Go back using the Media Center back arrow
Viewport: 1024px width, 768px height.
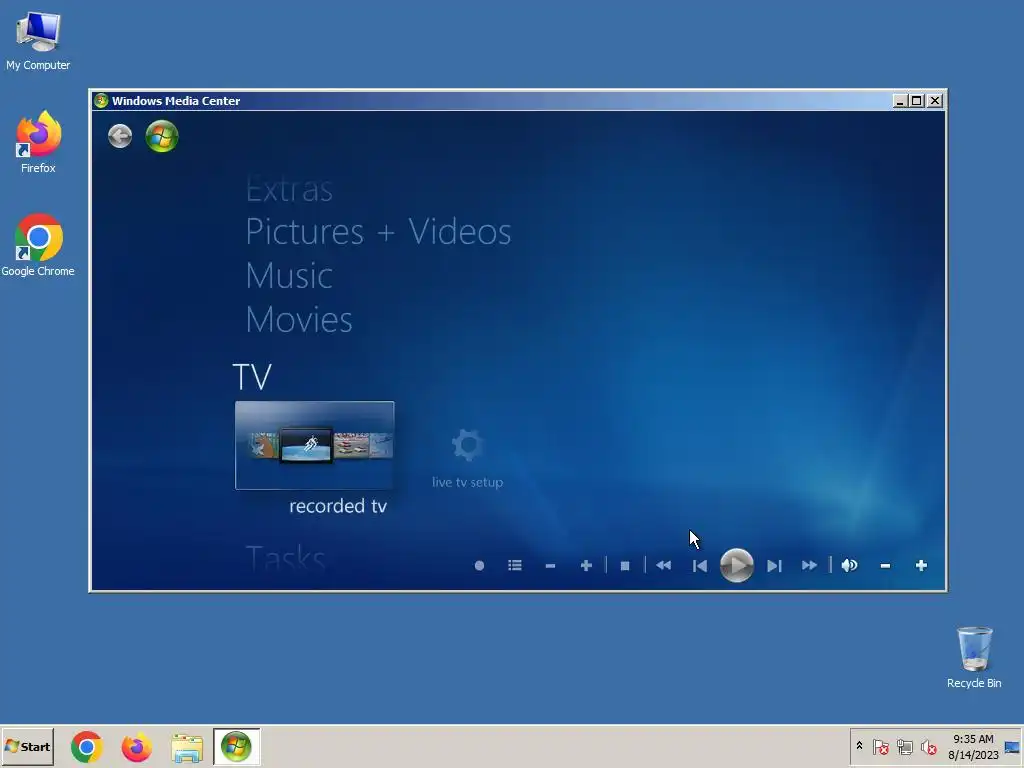tap(120, 136)
